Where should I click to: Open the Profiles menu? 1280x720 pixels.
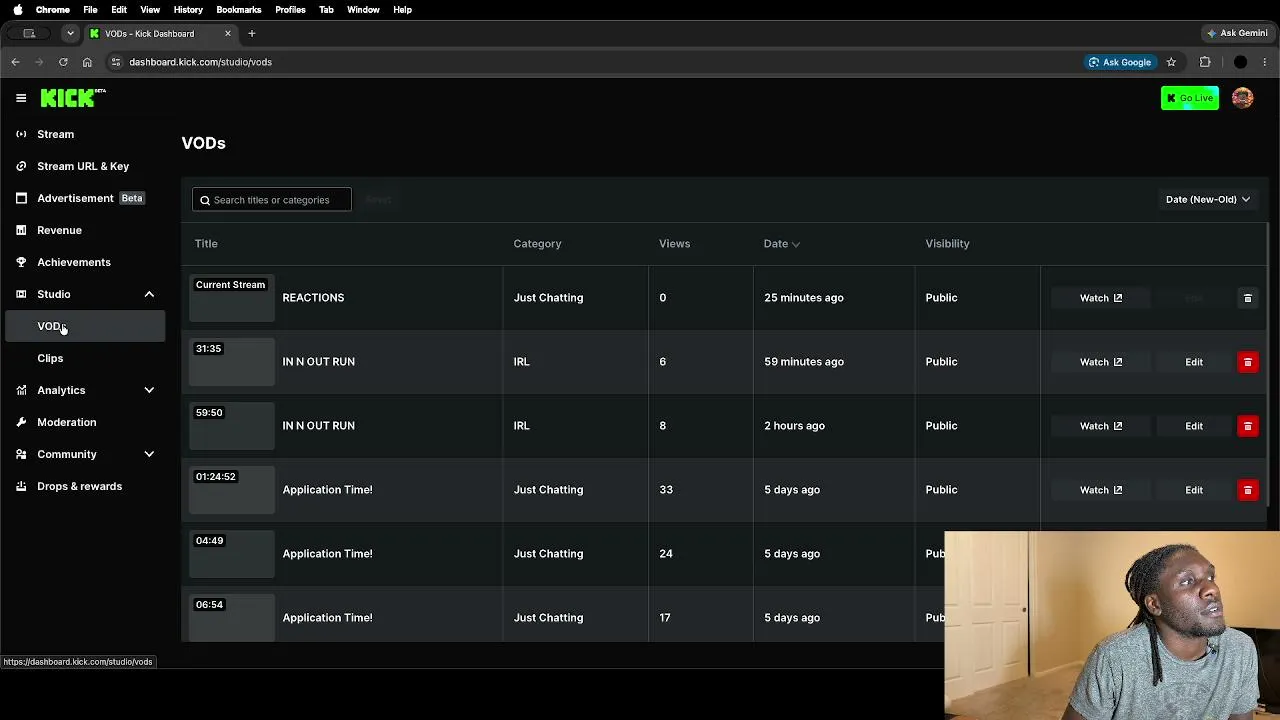coord(290,10)
